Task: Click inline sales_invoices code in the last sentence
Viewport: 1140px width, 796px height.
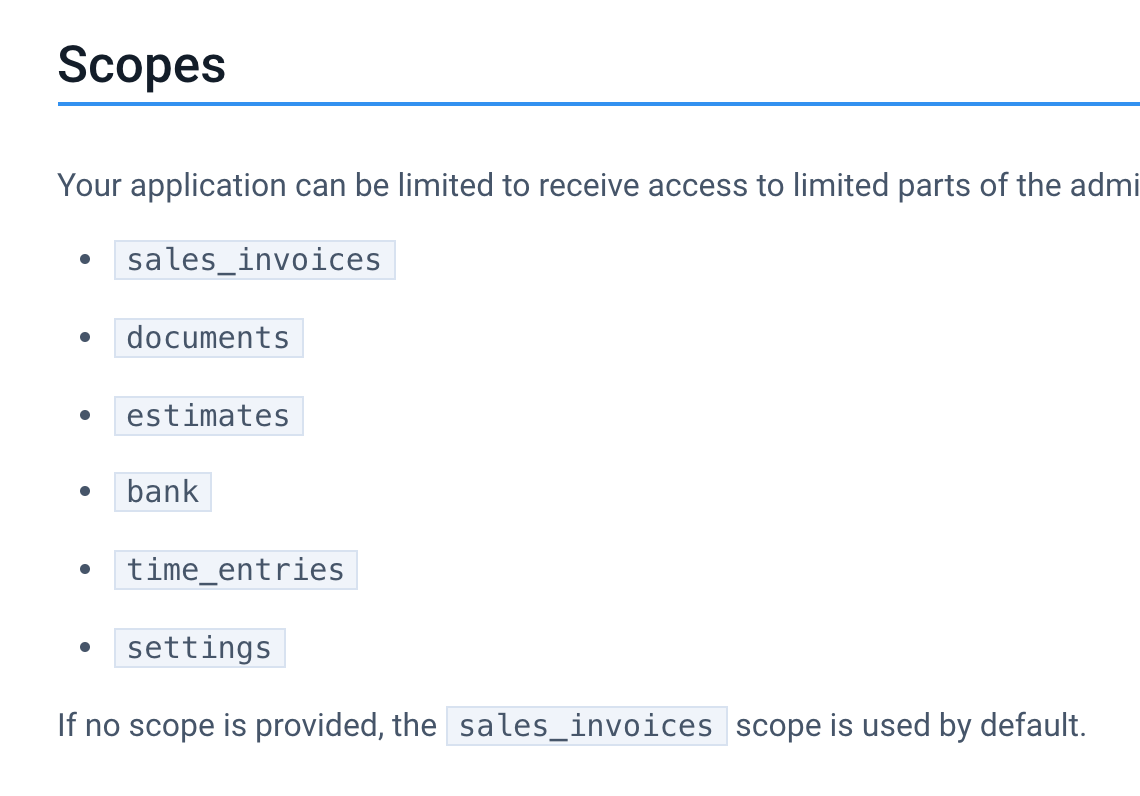Action: (x=587, y=726)
